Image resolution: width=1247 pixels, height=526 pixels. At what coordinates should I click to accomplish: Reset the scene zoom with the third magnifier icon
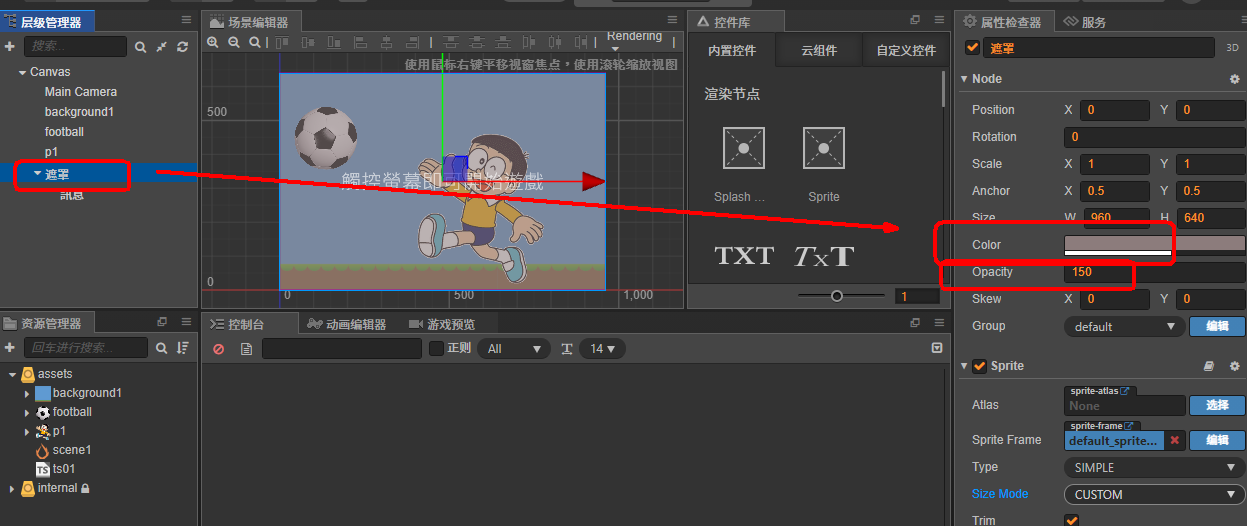255,42
